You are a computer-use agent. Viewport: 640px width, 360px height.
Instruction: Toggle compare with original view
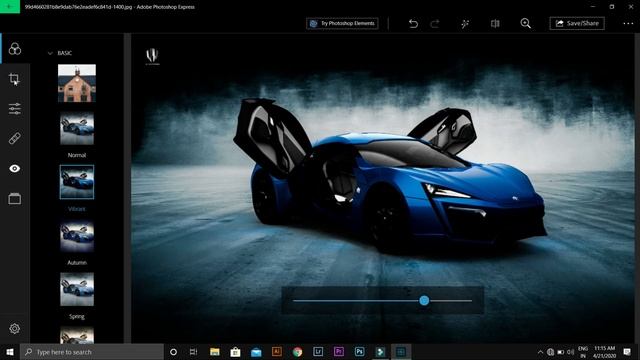coord(495,24)
